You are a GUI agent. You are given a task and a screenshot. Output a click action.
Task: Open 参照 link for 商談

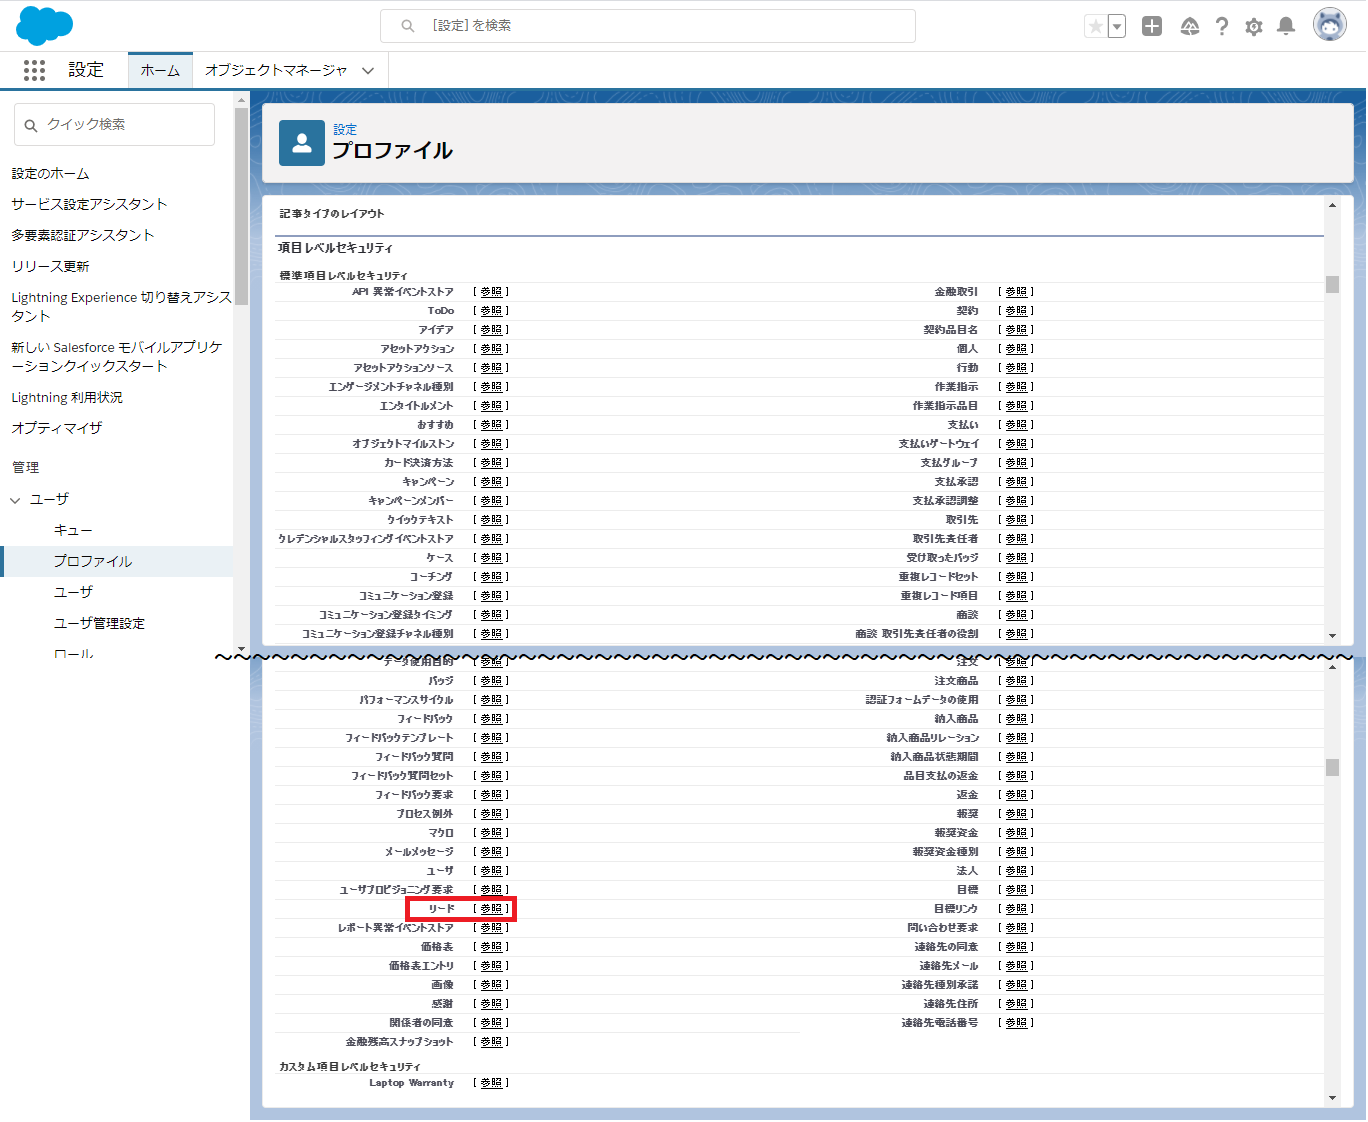pos(1016,615)
